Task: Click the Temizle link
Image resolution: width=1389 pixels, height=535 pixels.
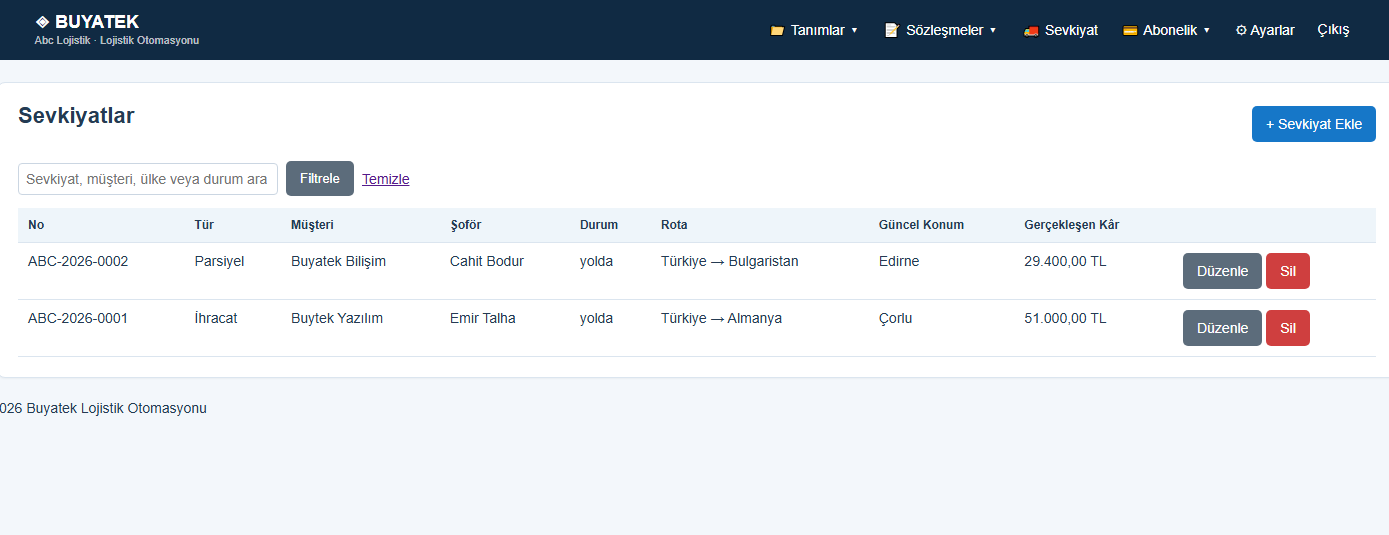Action: [x=386, y=179]
